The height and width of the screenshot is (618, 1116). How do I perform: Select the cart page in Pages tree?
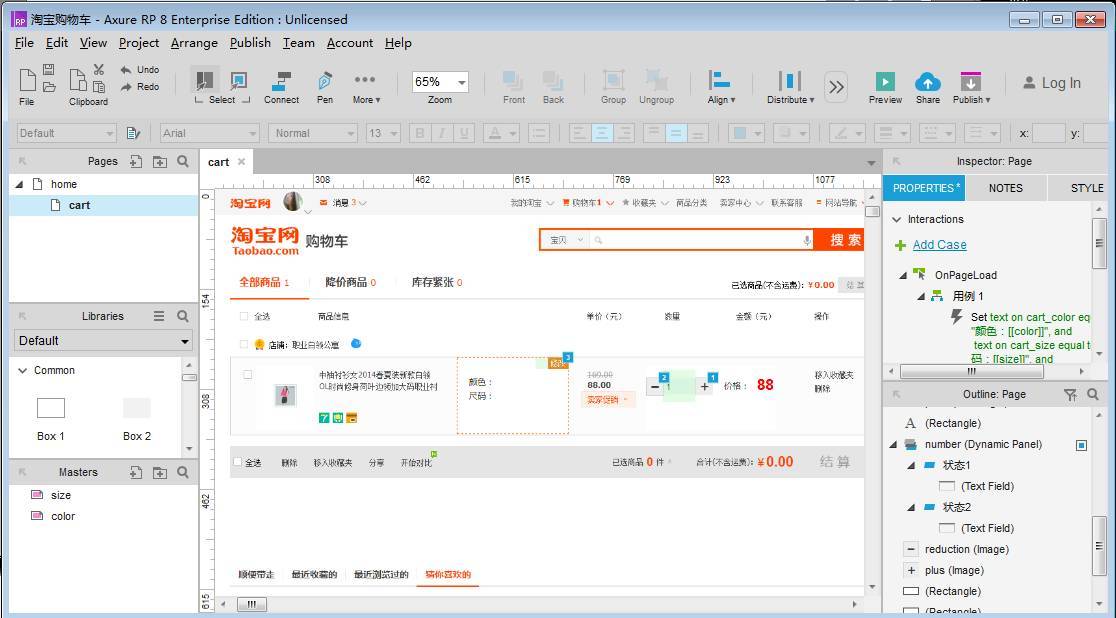tap(79, 205)
